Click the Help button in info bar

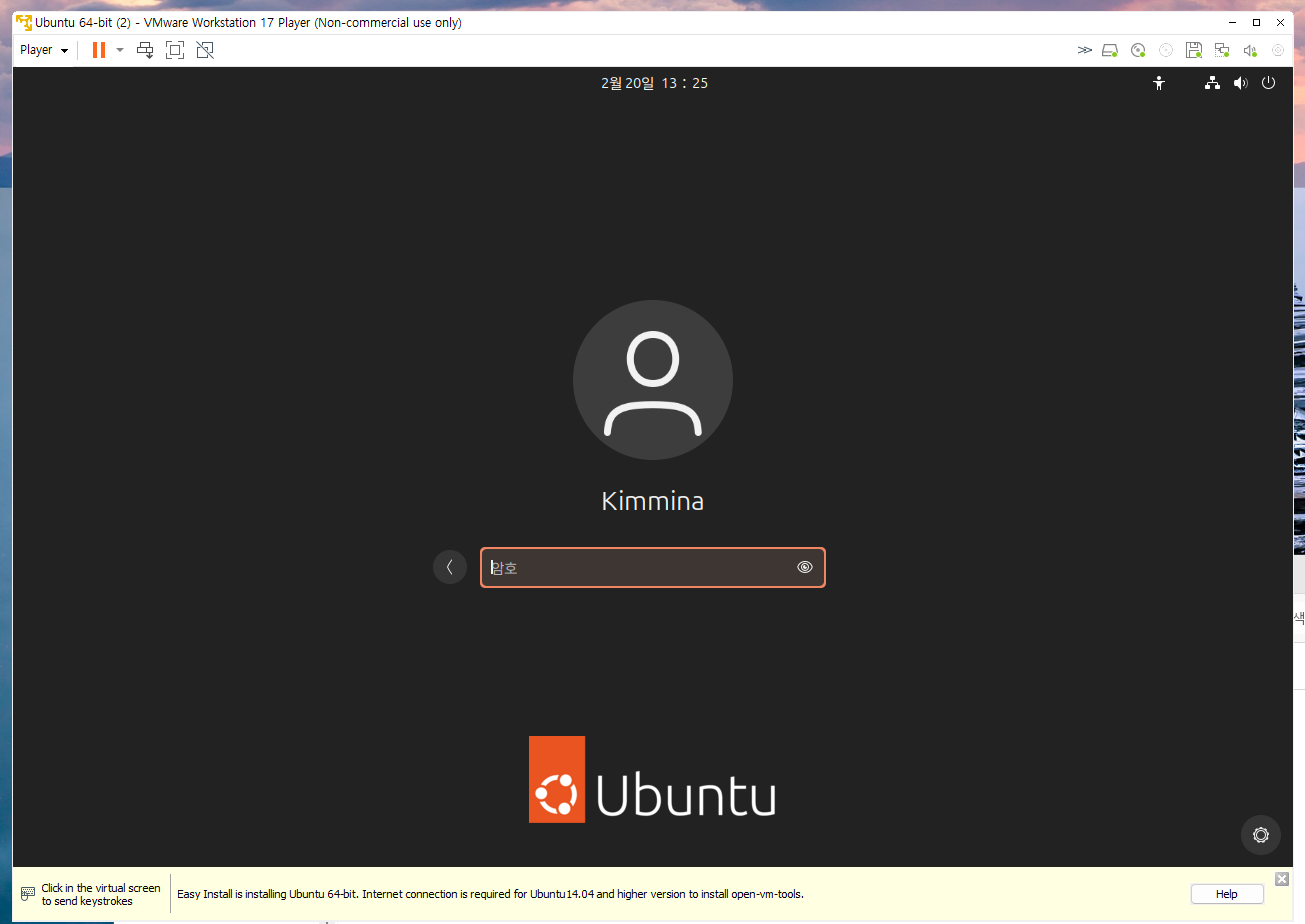click(x=1227, y=894)
